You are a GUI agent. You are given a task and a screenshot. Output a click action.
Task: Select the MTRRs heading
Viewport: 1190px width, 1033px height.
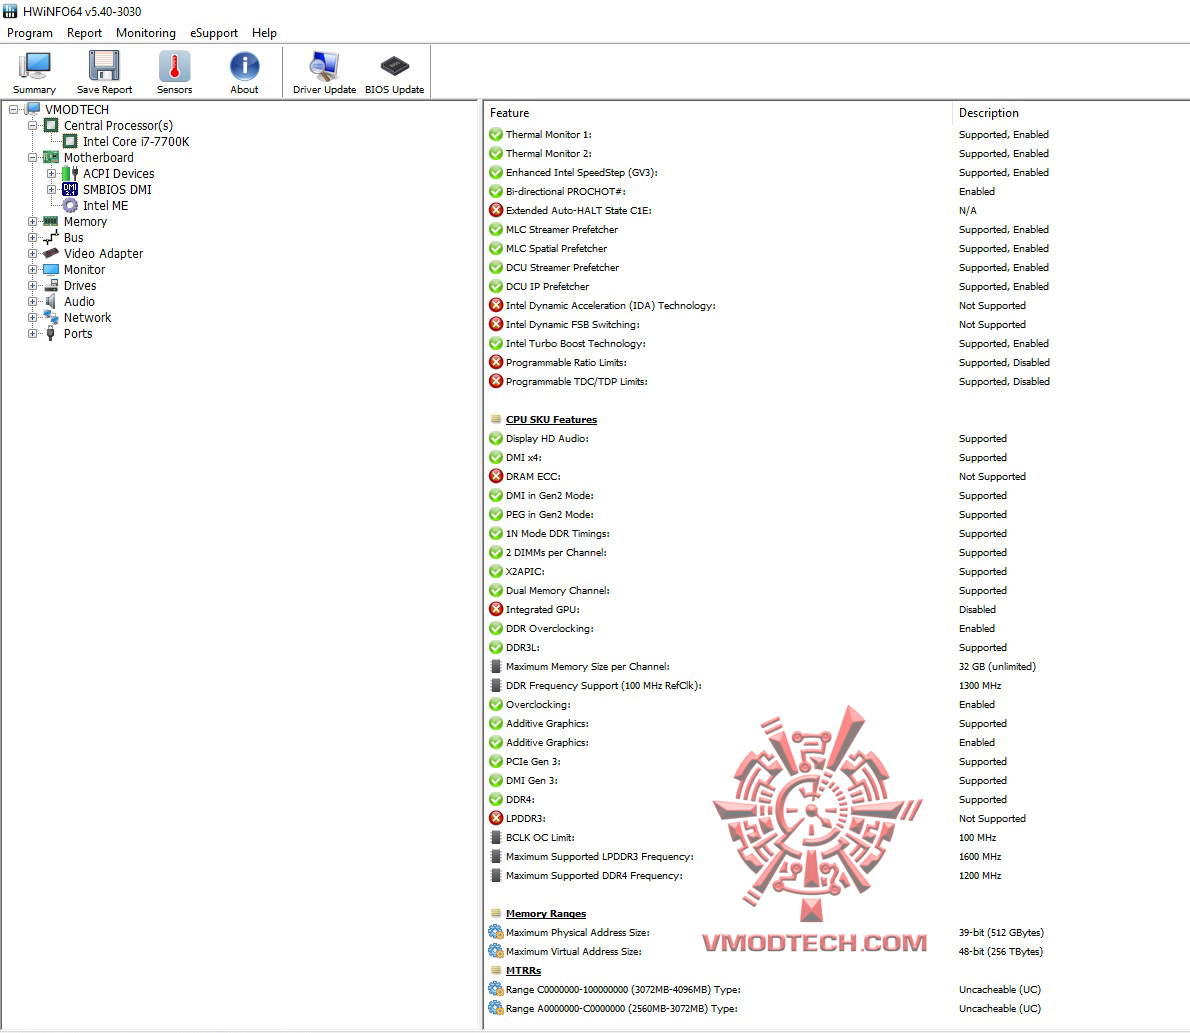[x=523, y=970]
